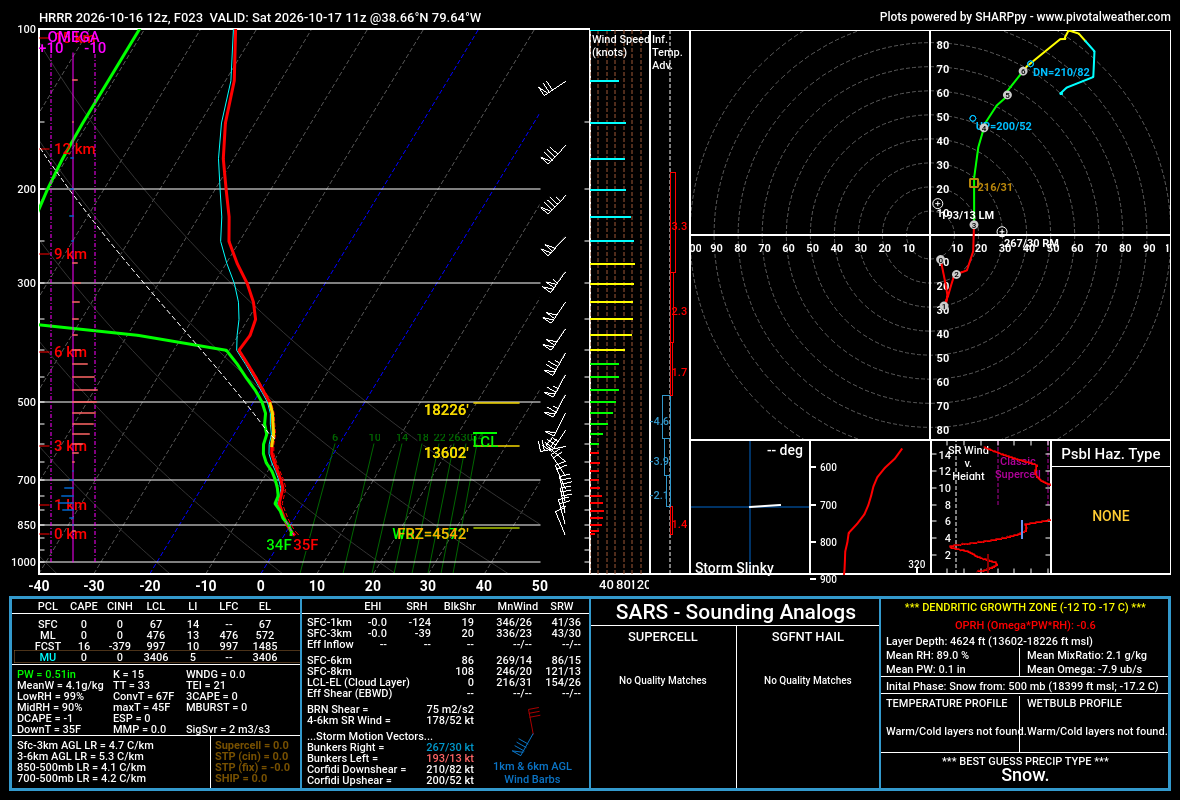This screenshot has height=800, width=1180.
Task: Click the 'Supercell = 0.0' composite value
Action: (251, 746)
